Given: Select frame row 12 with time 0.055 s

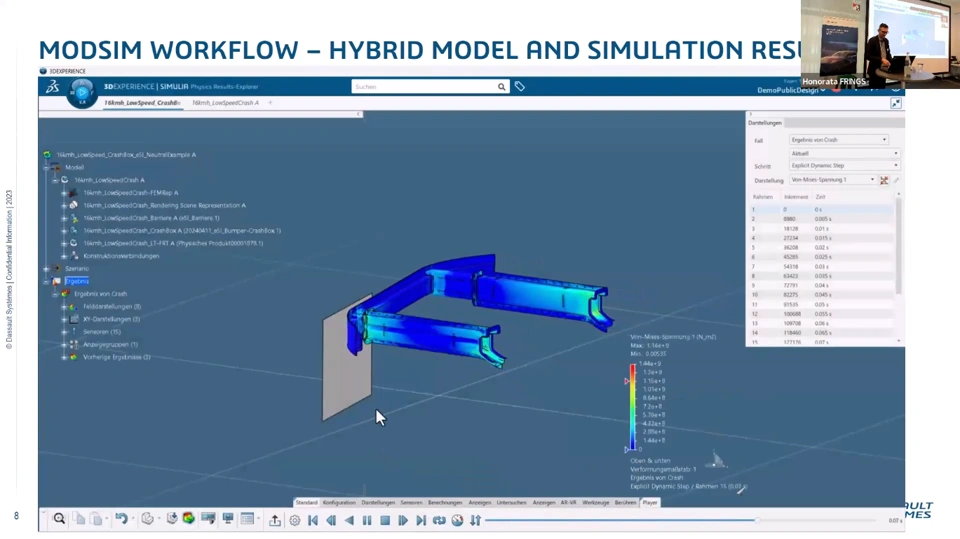Looking at the screenshot, I should pyautogui.click(x=822, y=314).
